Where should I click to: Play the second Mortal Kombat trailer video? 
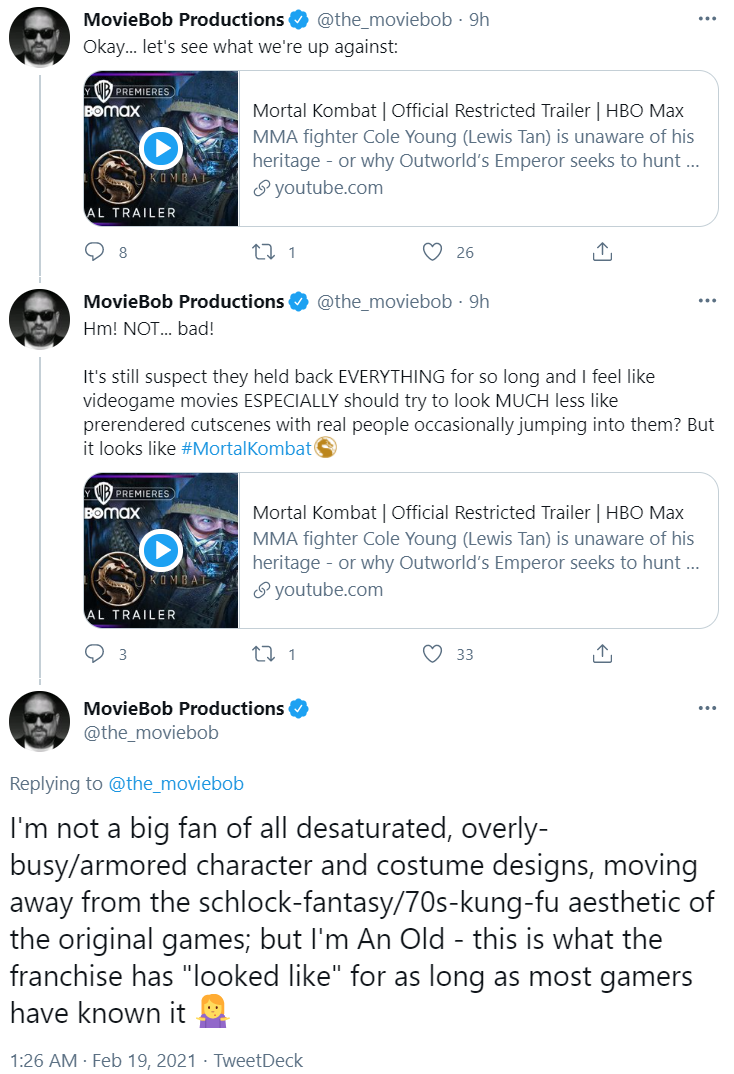pos(161,550)
